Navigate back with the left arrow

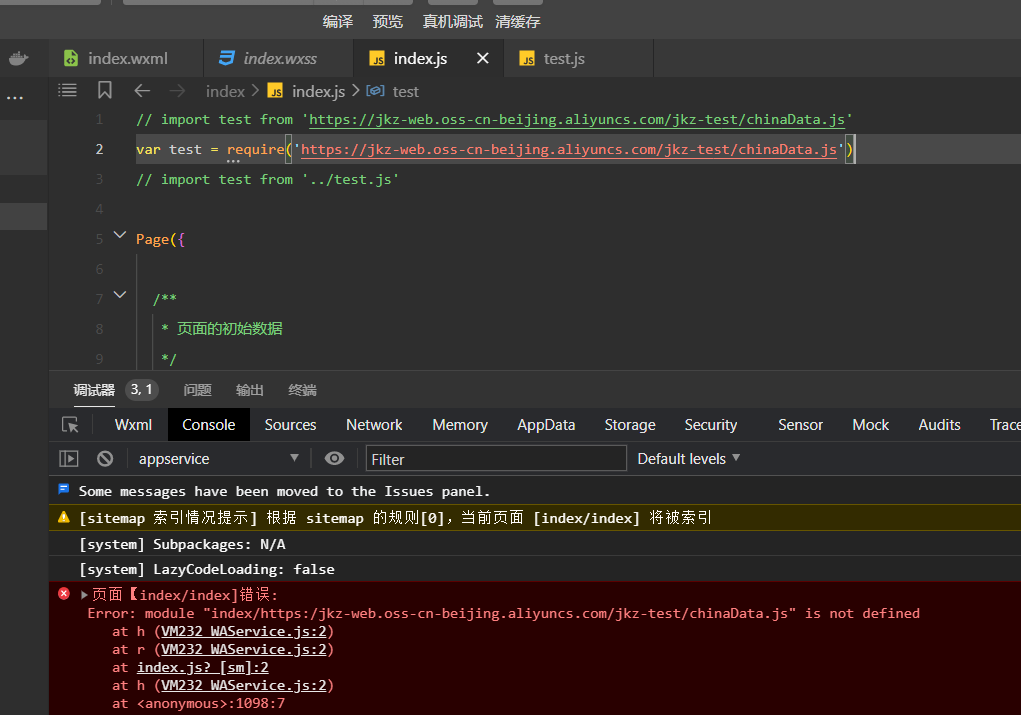pos(142,91)
